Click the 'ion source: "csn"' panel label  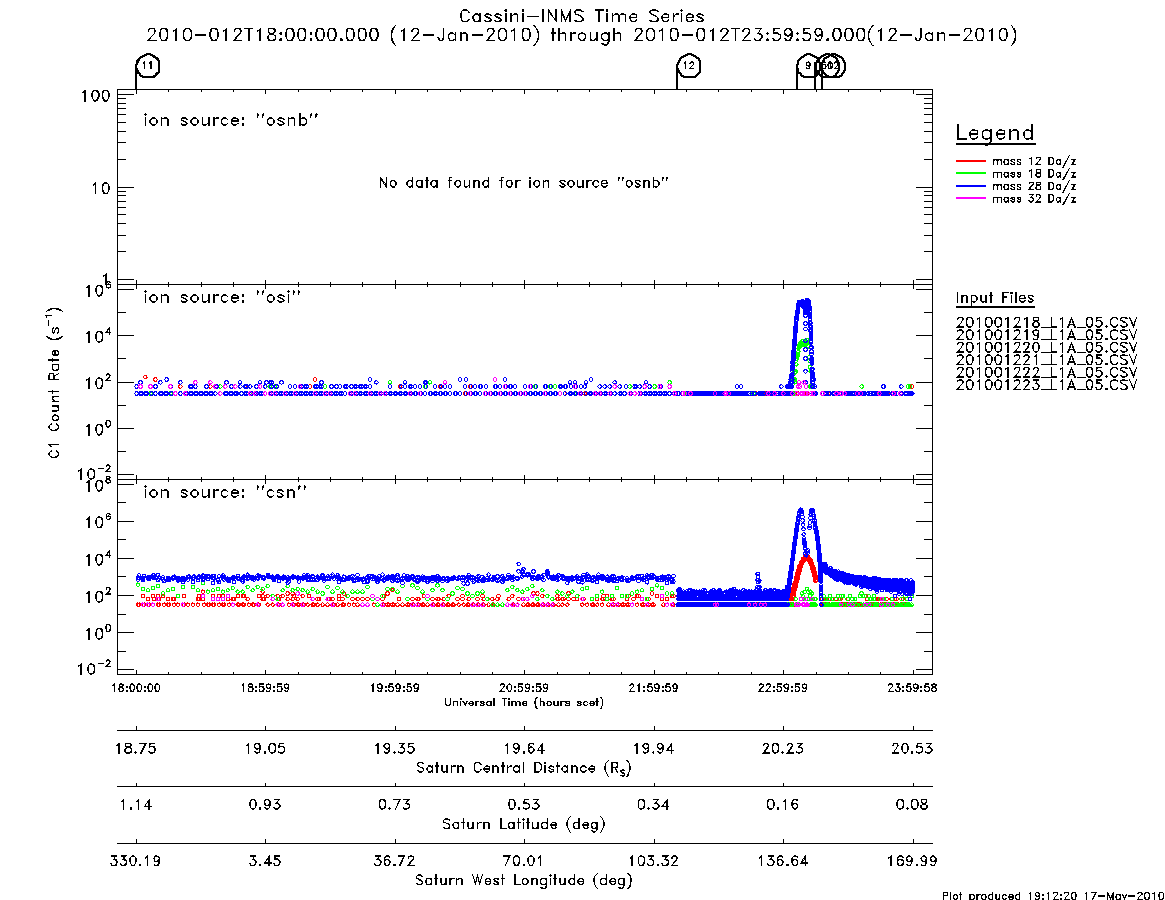point(225,492)
